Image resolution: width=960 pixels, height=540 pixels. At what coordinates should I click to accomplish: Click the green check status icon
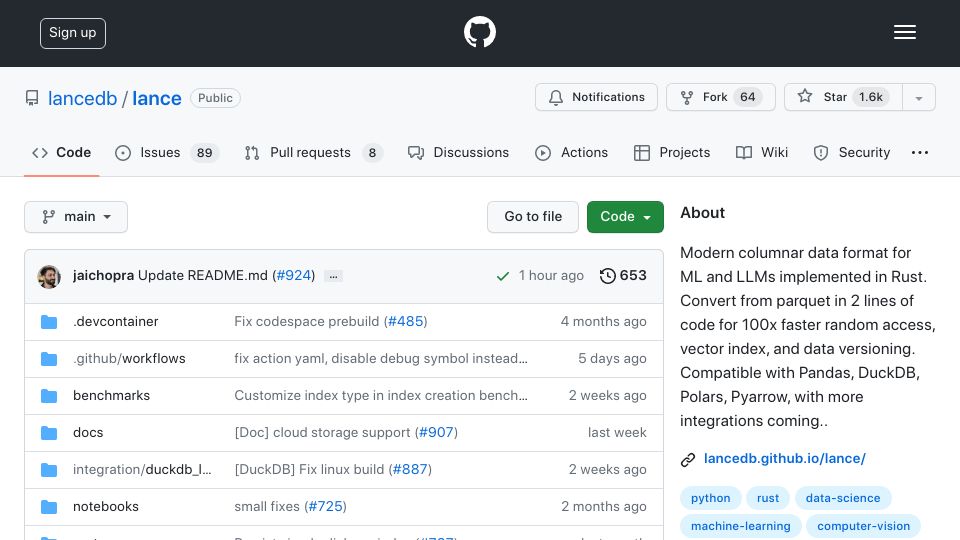503,276
